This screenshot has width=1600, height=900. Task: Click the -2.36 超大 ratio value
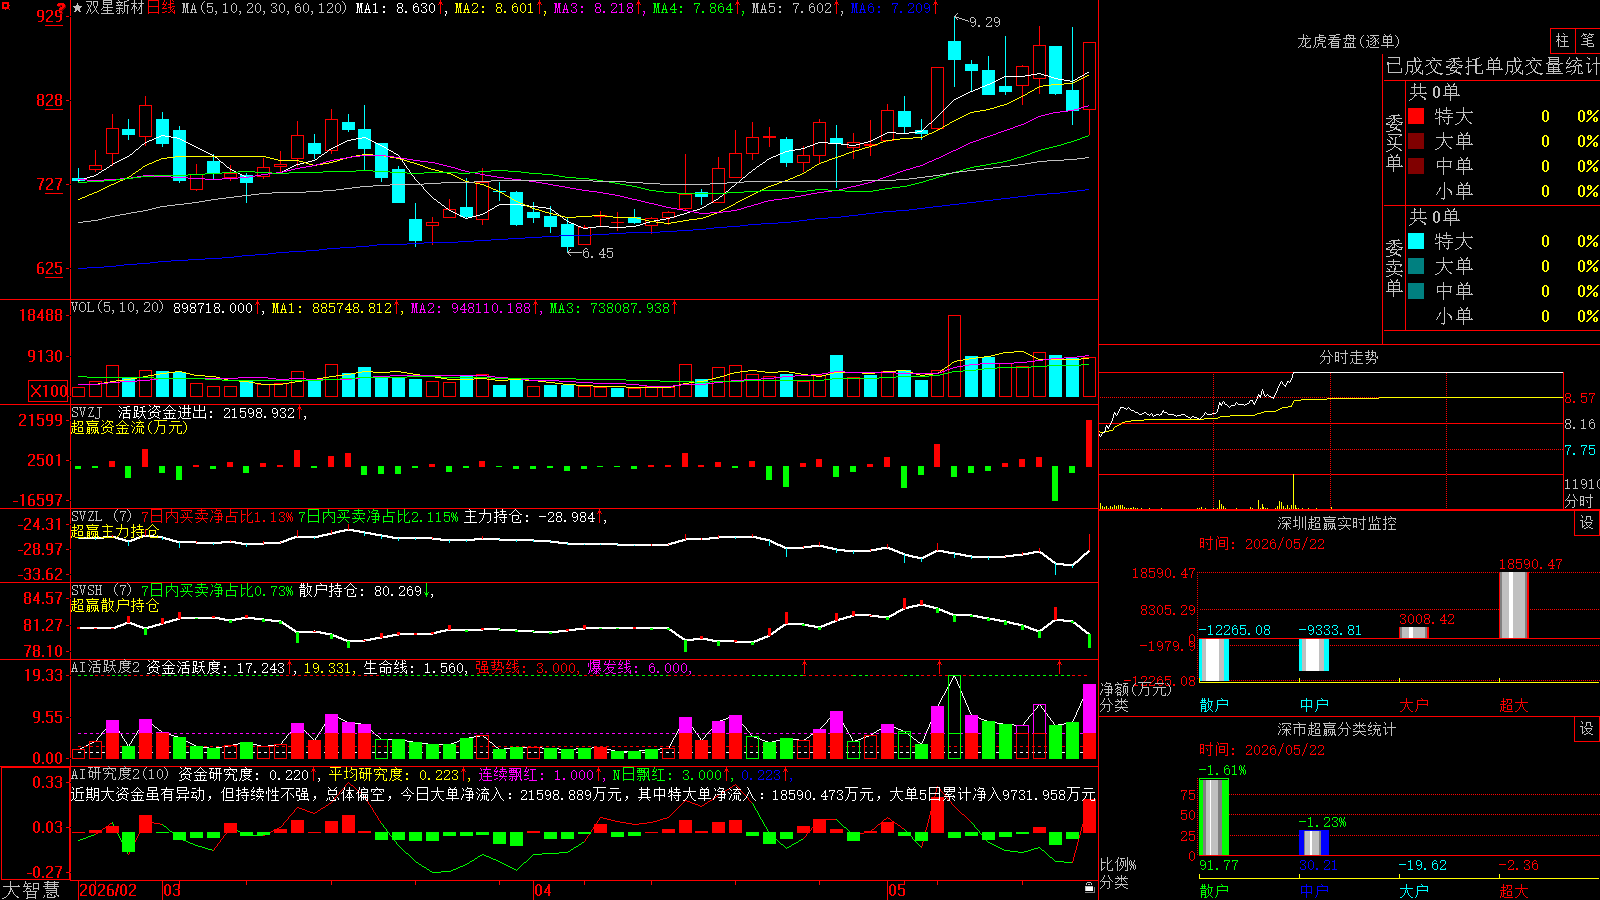1518,865
